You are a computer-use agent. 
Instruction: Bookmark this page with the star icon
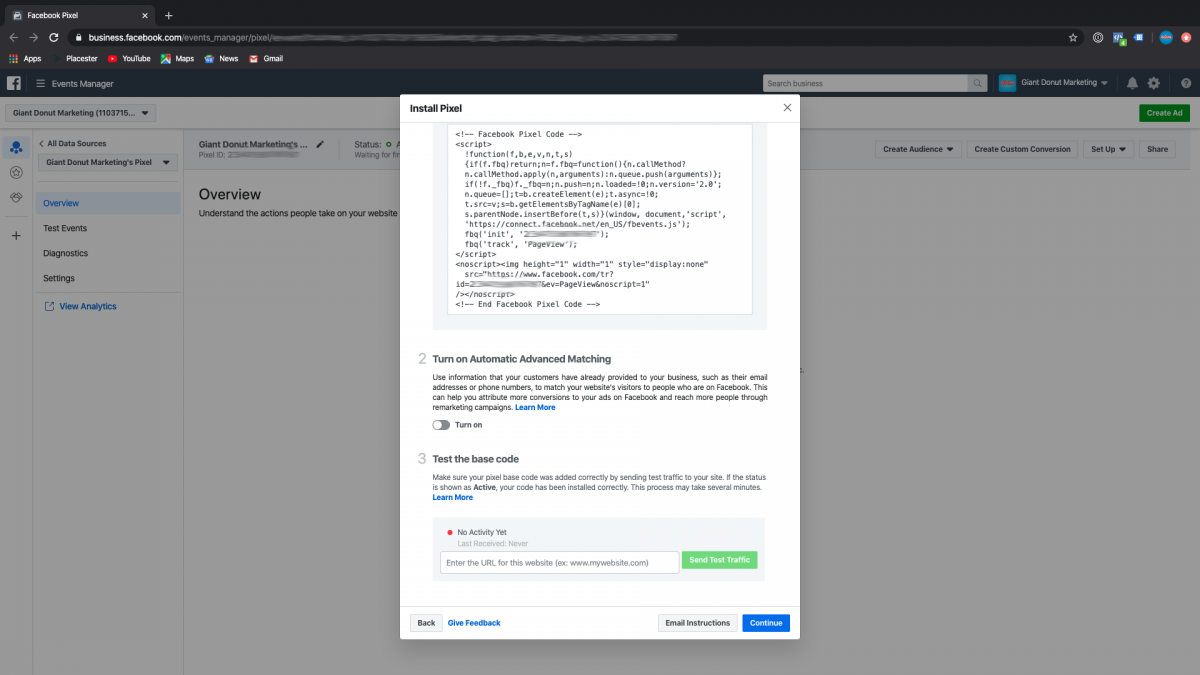[1073, 37]
